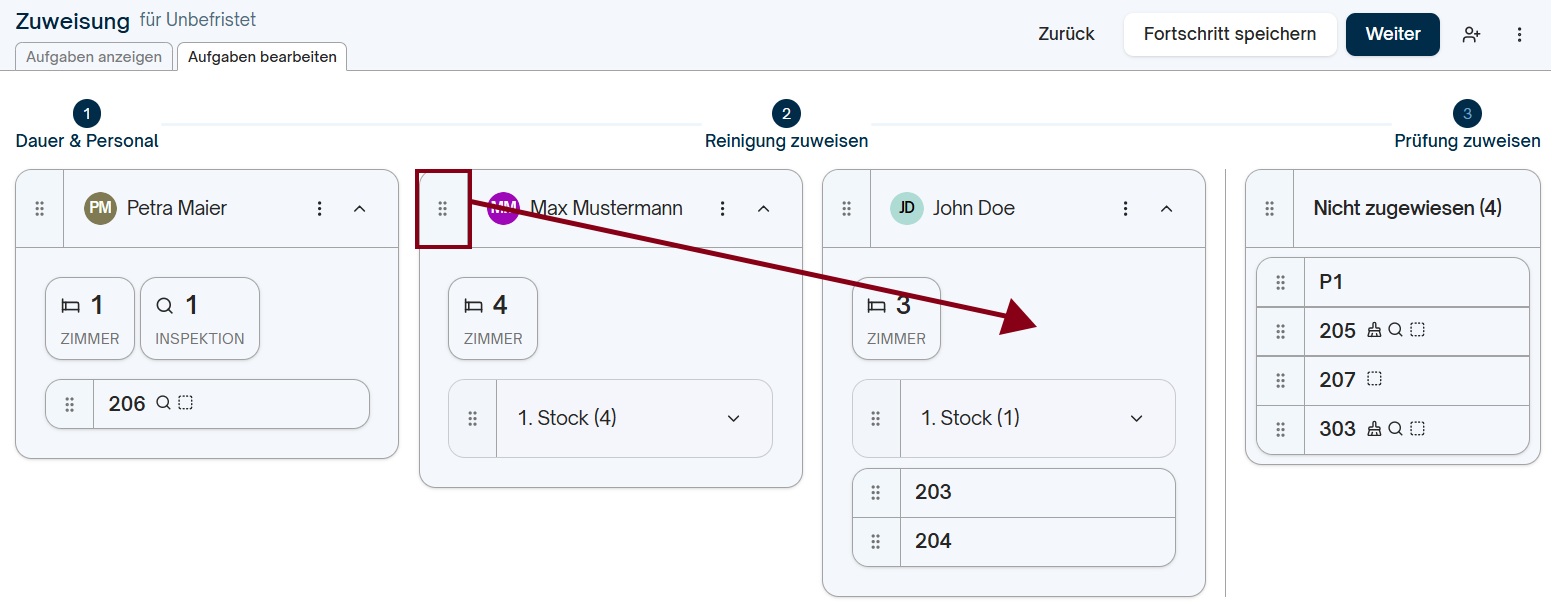
Task: Click drag handle beside room 303
Action: tap(1281, 429)
